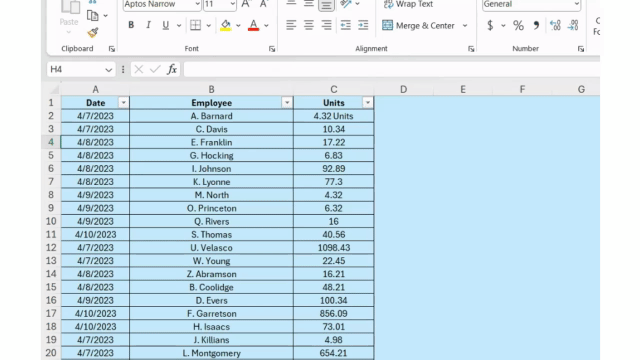The image size is (640, 360).
Task: Center align text horizontally
Action: (309, 25)
